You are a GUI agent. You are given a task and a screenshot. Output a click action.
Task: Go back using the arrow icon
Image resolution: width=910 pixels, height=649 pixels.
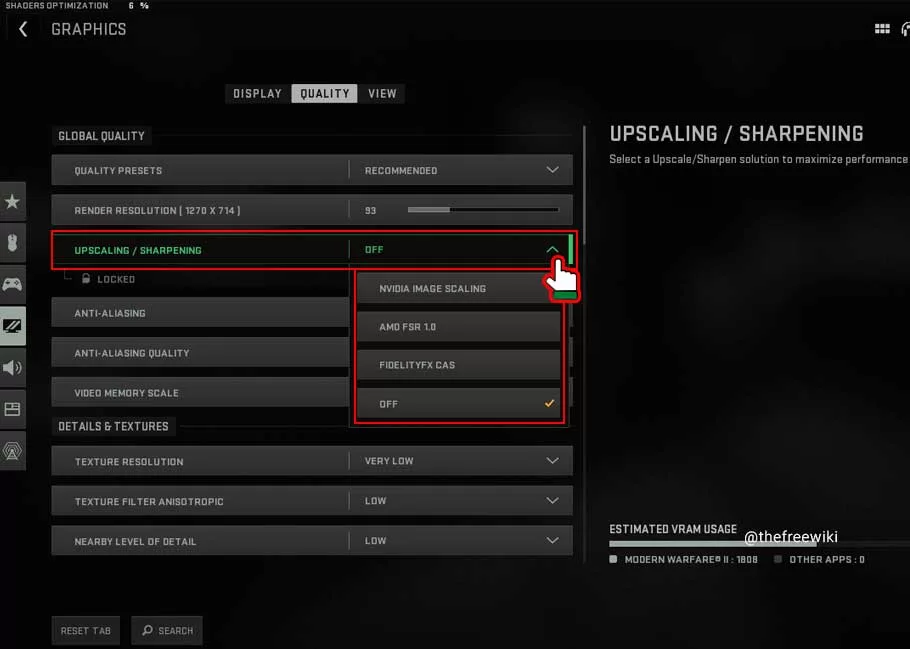pos(23,29)
